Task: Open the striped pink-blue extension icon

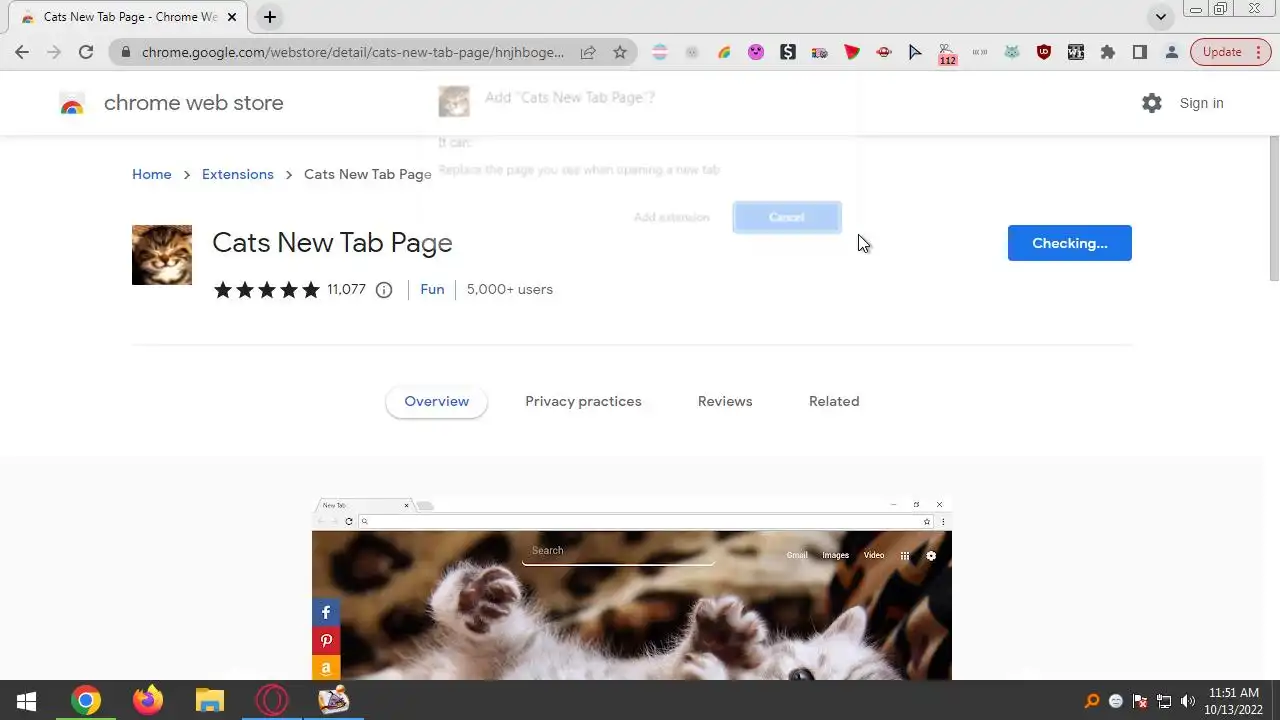Action: (660, 52)
